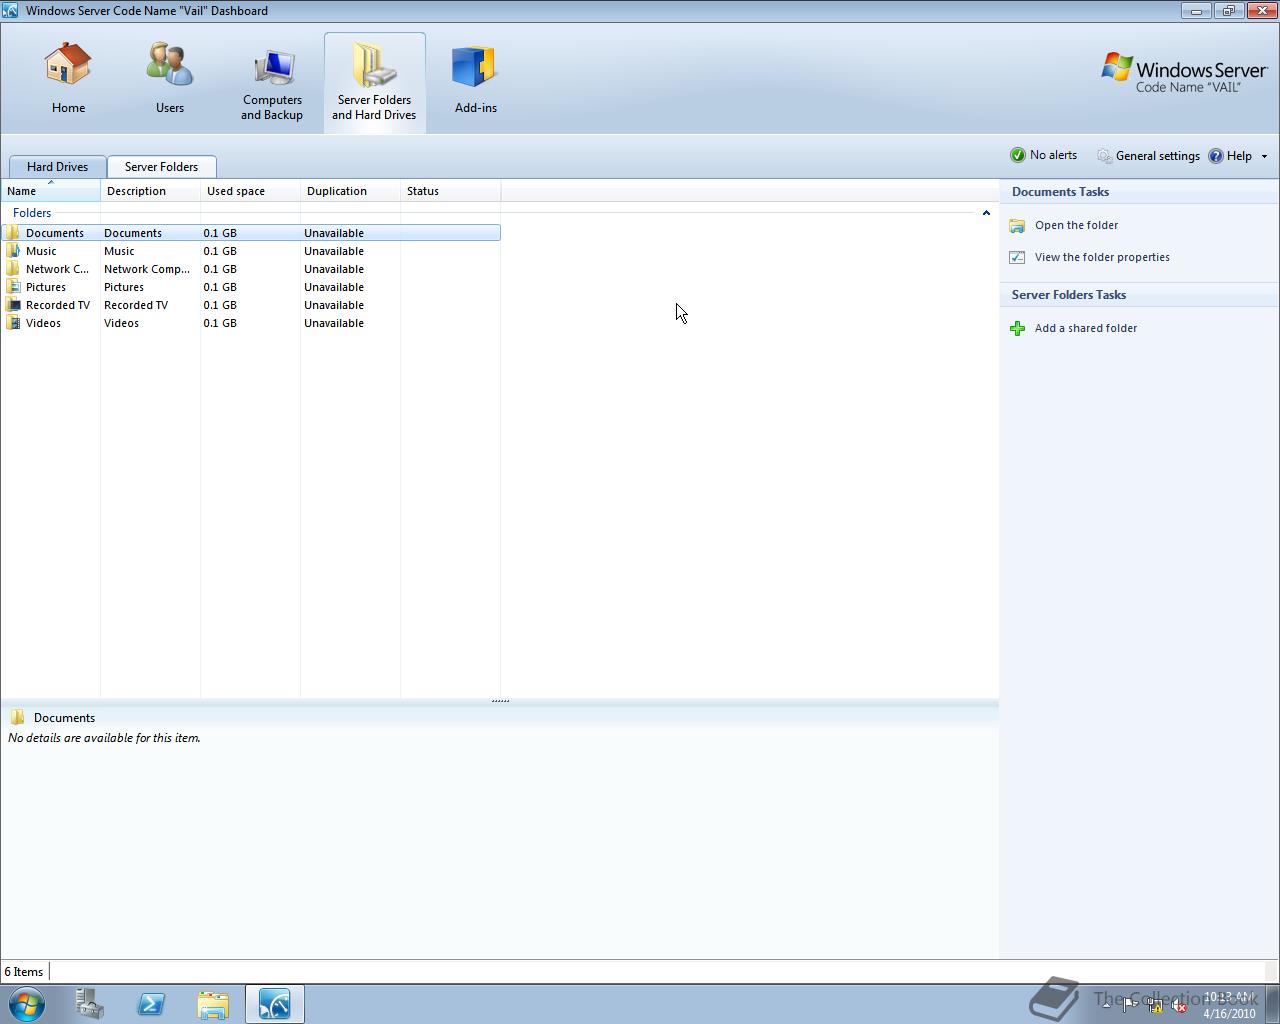Click the Music folder icon in list
1280x1024 pixels.
tap(13, 251)
